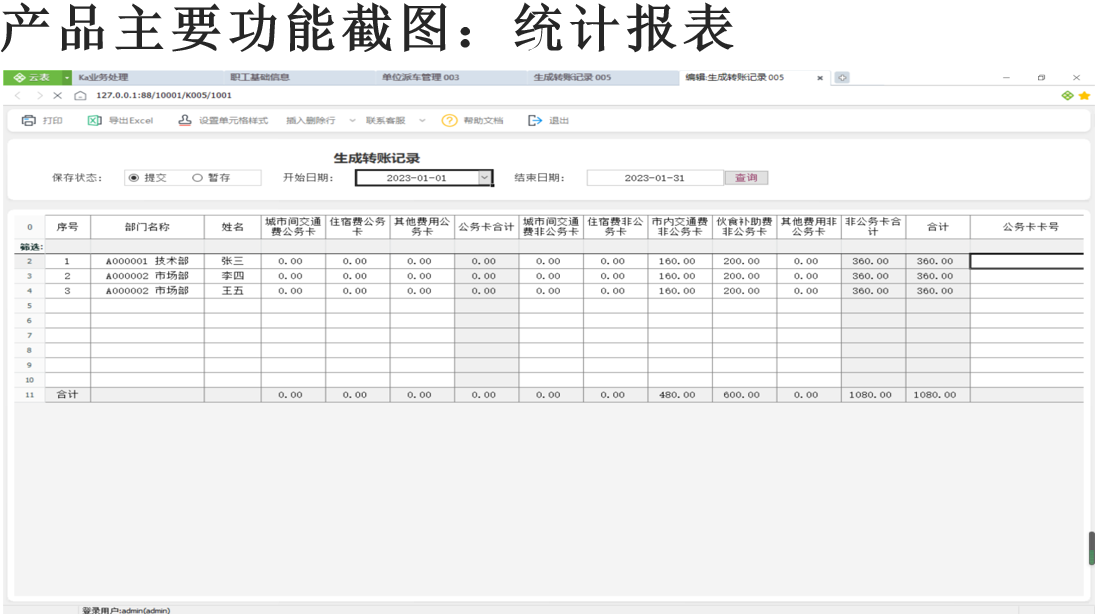Click the name cell 李四
1097x614 pixels.
coord(232,276)
